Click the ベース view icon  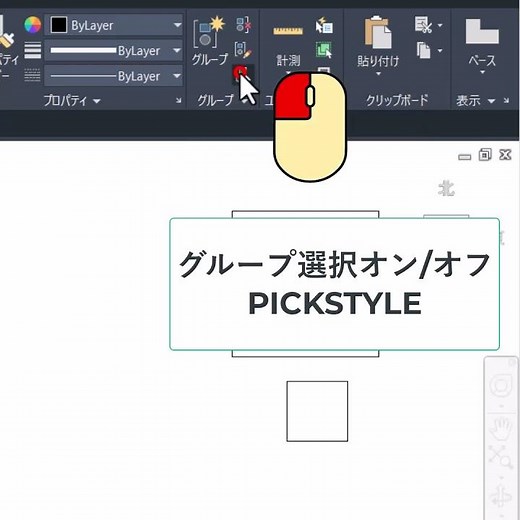click(x=482, y=32)
